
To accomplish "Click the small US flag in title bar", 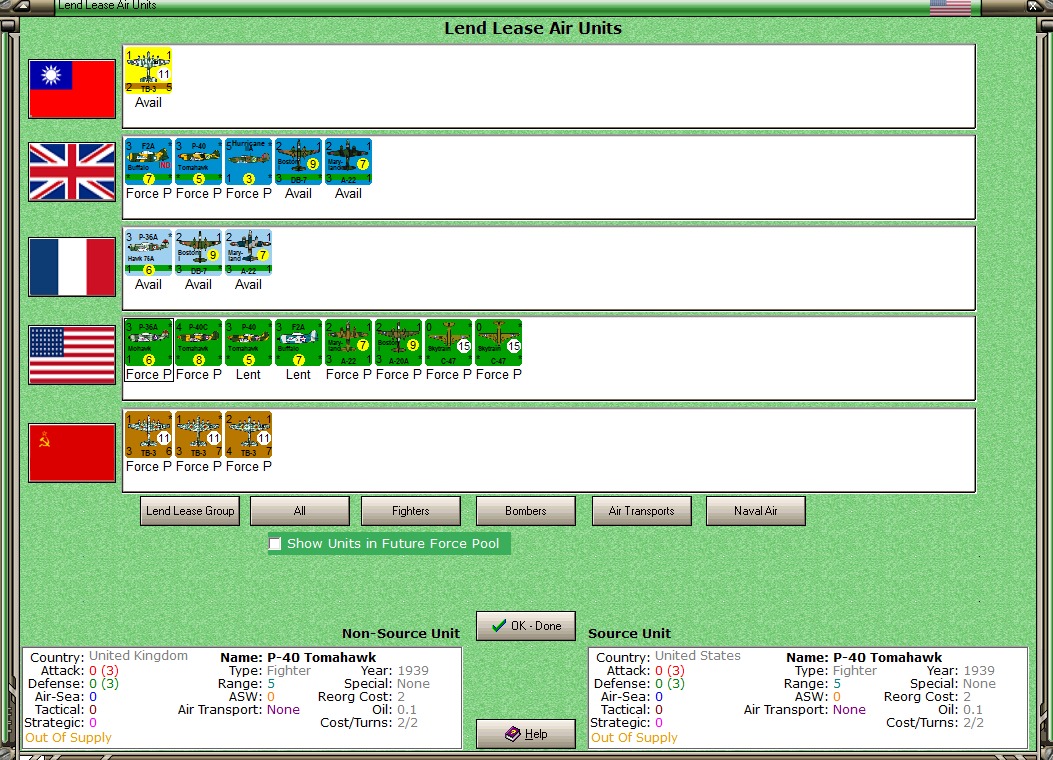I will pyautogui.click(x=950, y=7).
